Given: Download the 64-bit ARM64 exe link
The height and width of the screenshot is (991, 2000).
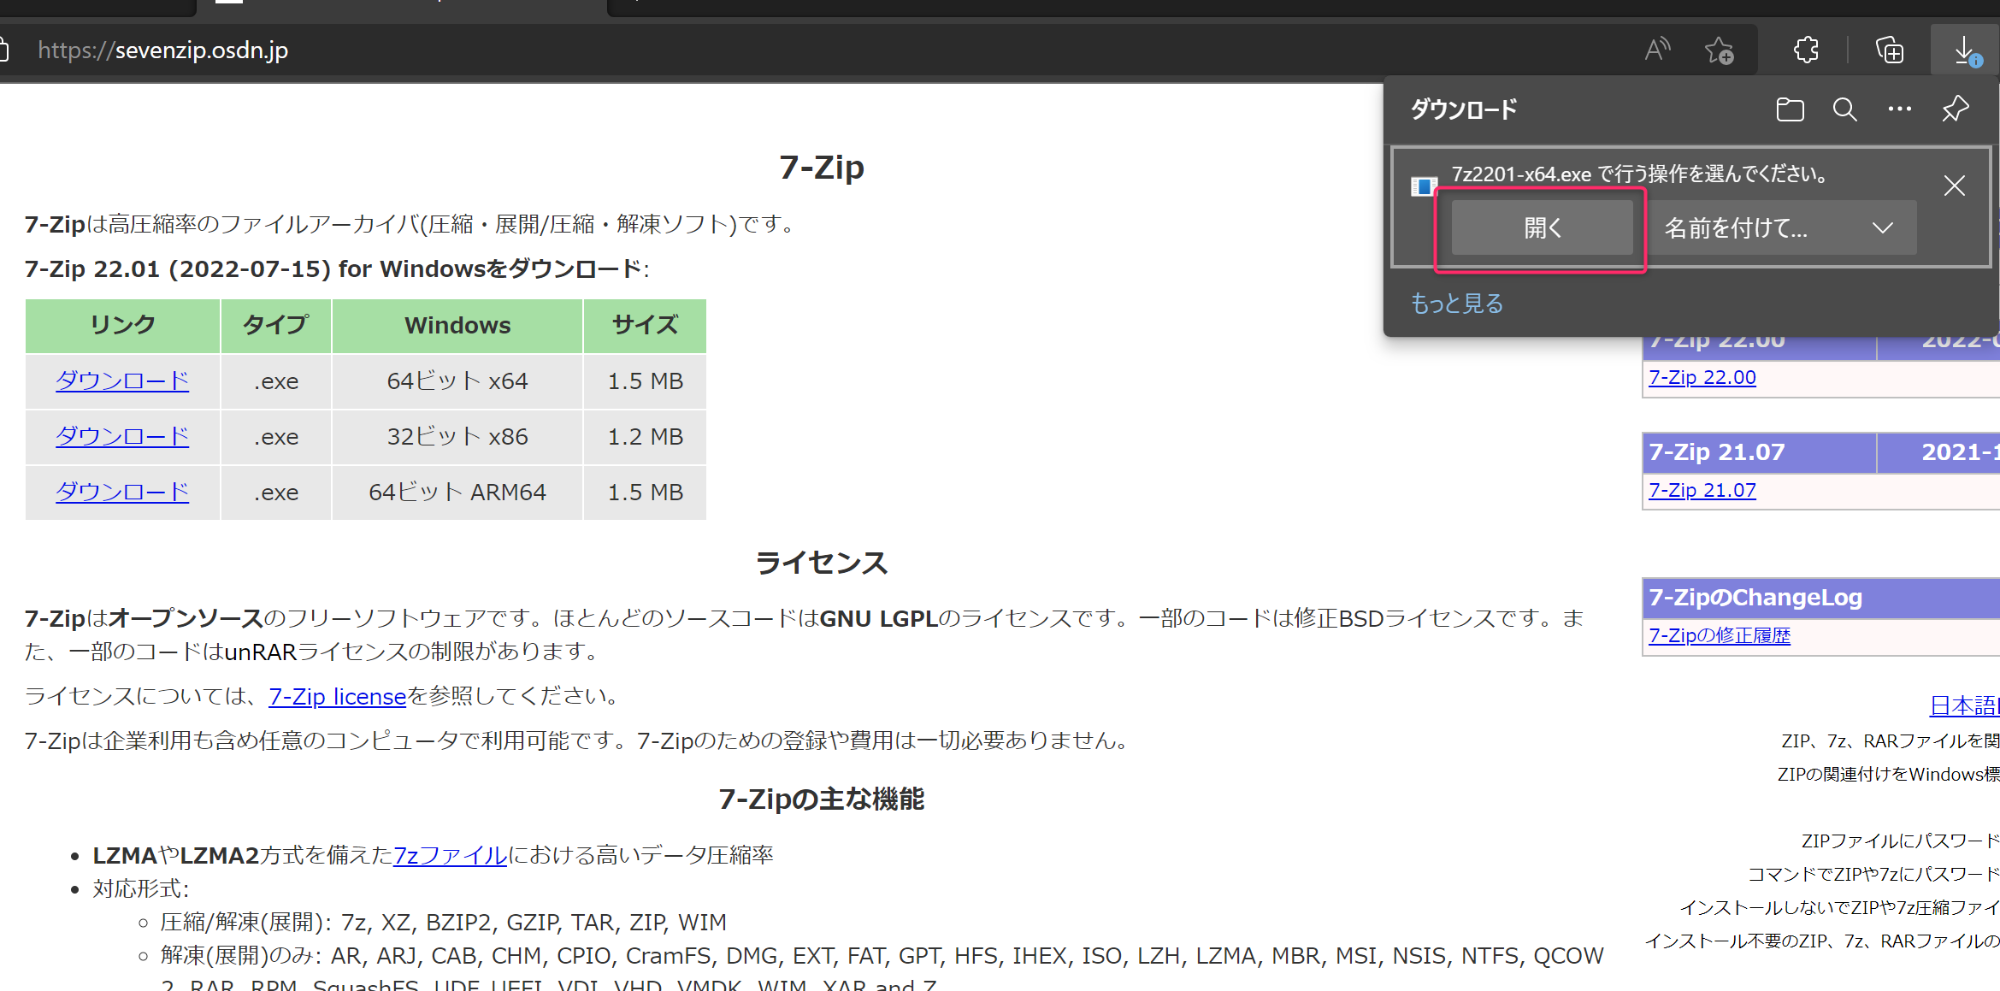Looking at the screenshot, I should (122, 492).
